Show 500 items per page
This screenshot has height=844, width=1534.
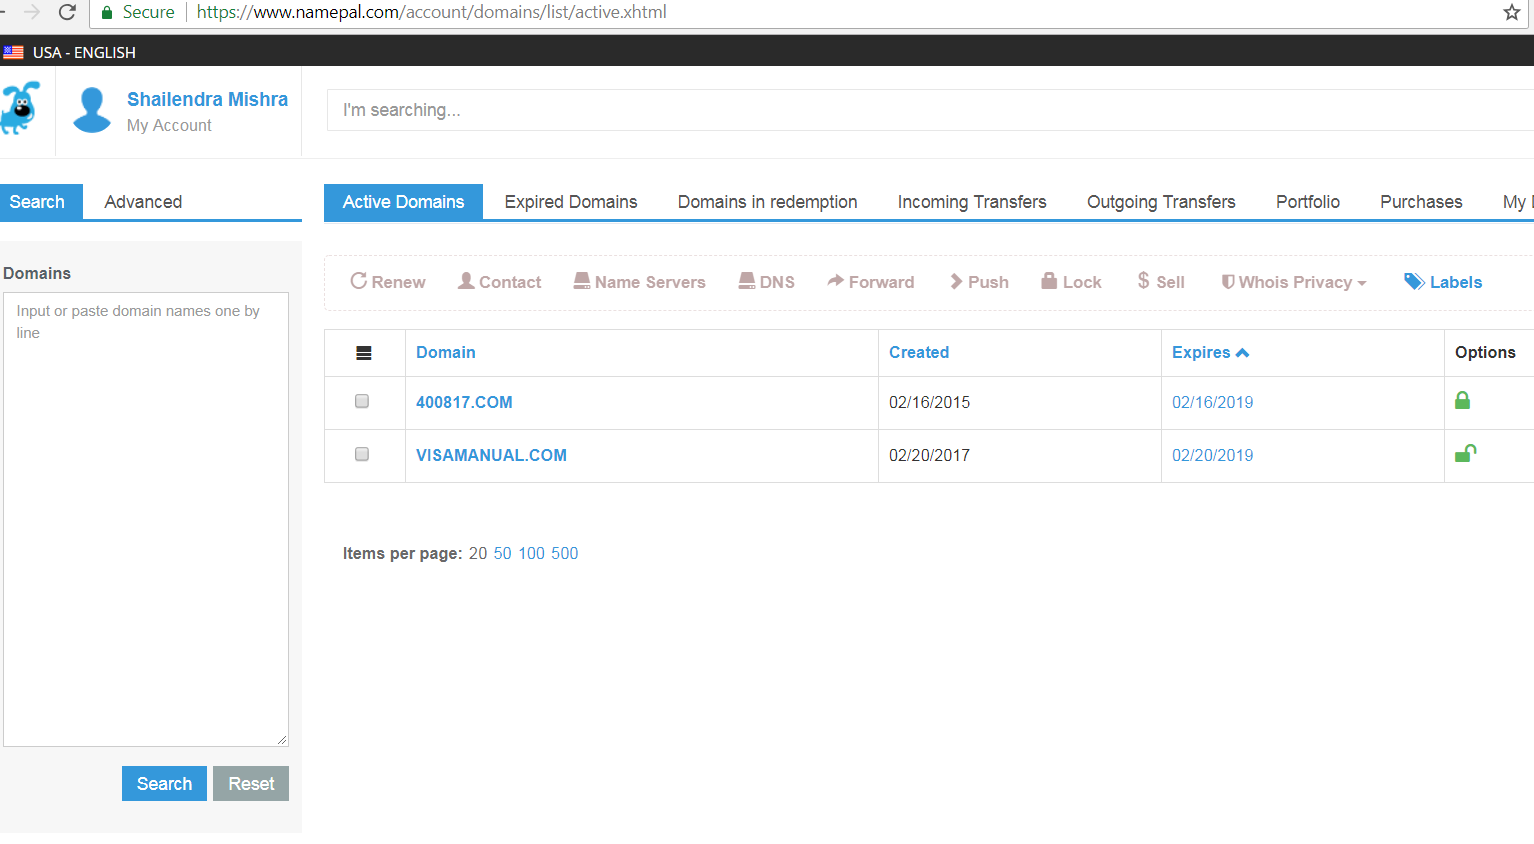[565, 554]
